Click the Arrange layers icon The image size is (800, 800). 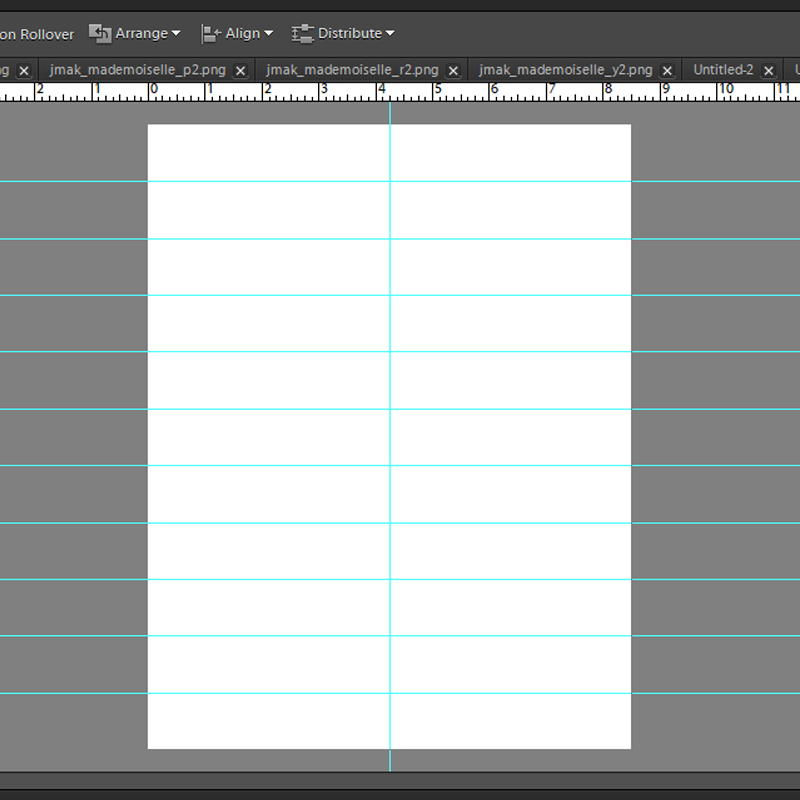(100, 34)
